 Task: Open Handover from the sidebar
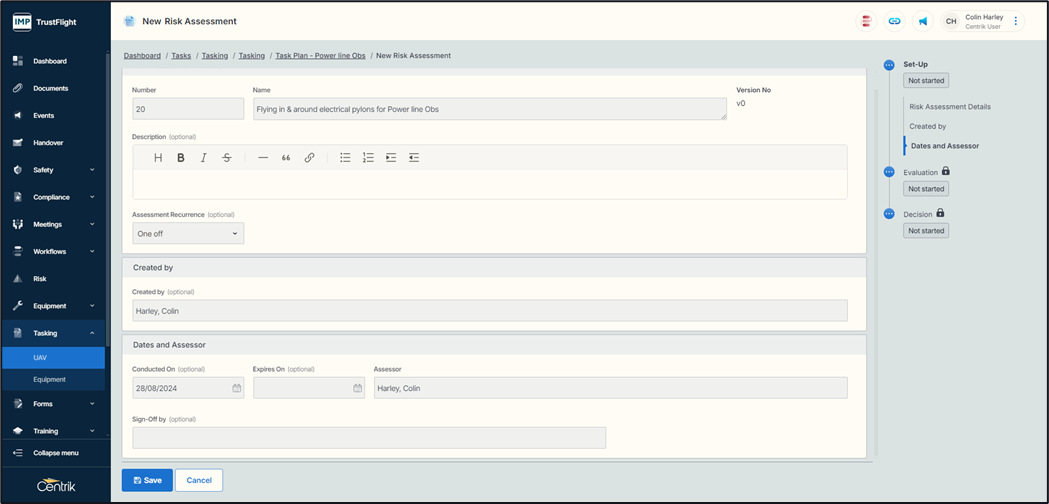tap(55, 143)
